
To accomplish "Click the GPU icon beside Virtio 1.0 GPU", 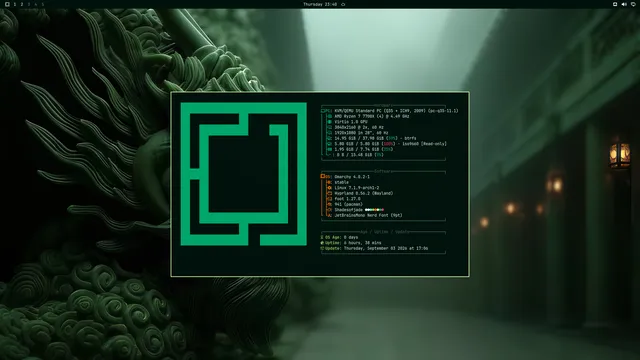I will (x=330, y=122).
